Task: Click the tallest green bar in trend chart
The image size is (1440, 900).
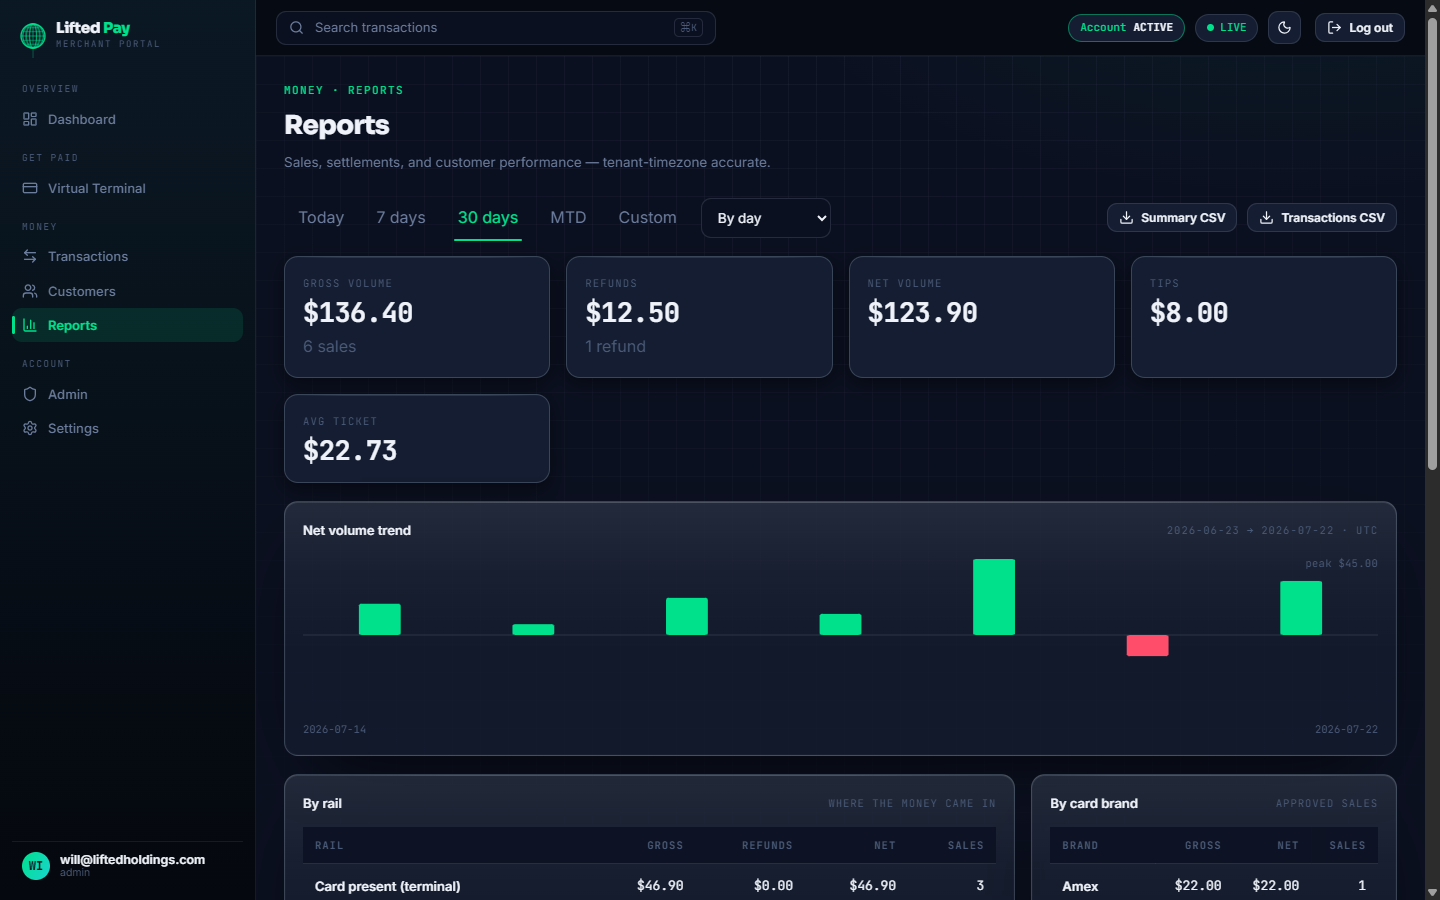Action: coord(994,597)
